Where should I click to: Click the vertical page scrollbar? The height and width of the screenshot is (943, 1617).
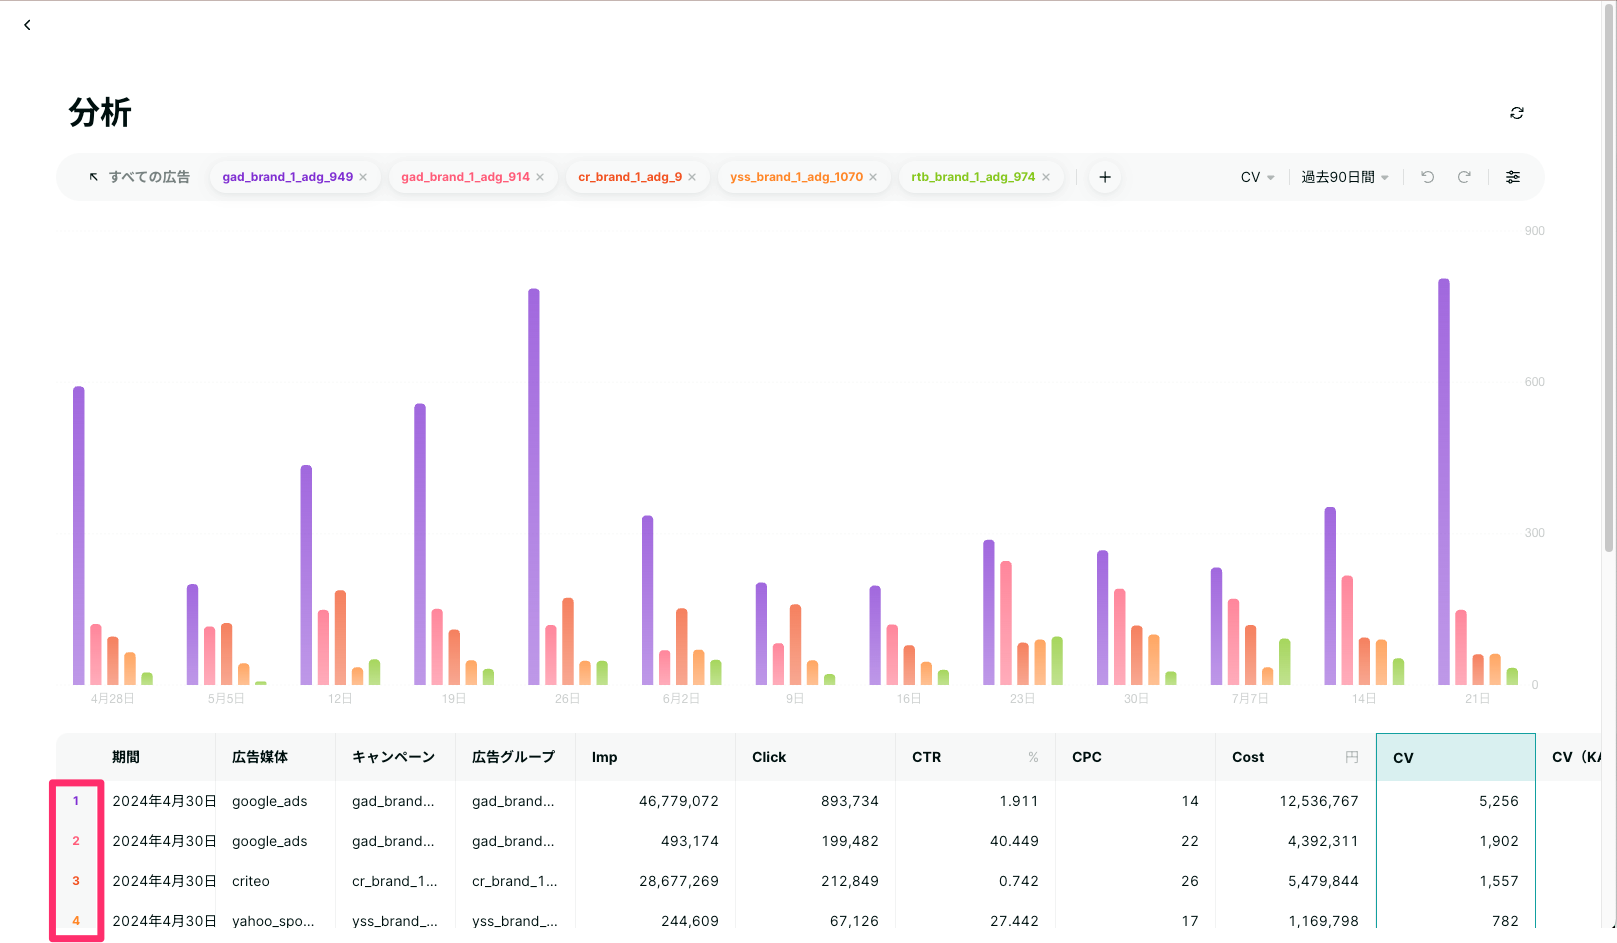[x=1609, y=278]
